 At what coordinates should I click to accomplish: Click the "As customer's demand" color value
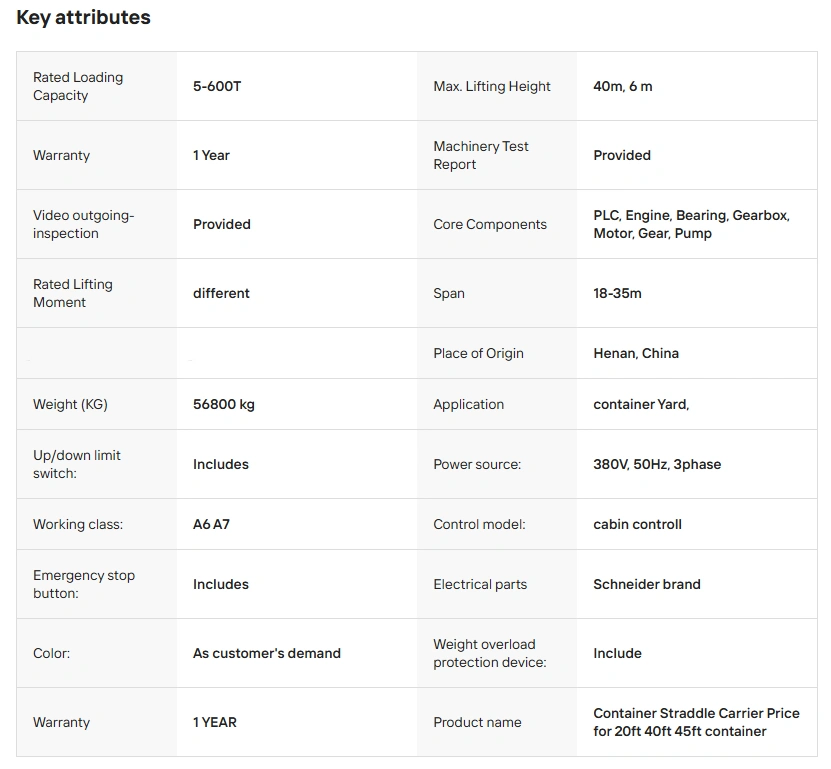pos(267,653)
